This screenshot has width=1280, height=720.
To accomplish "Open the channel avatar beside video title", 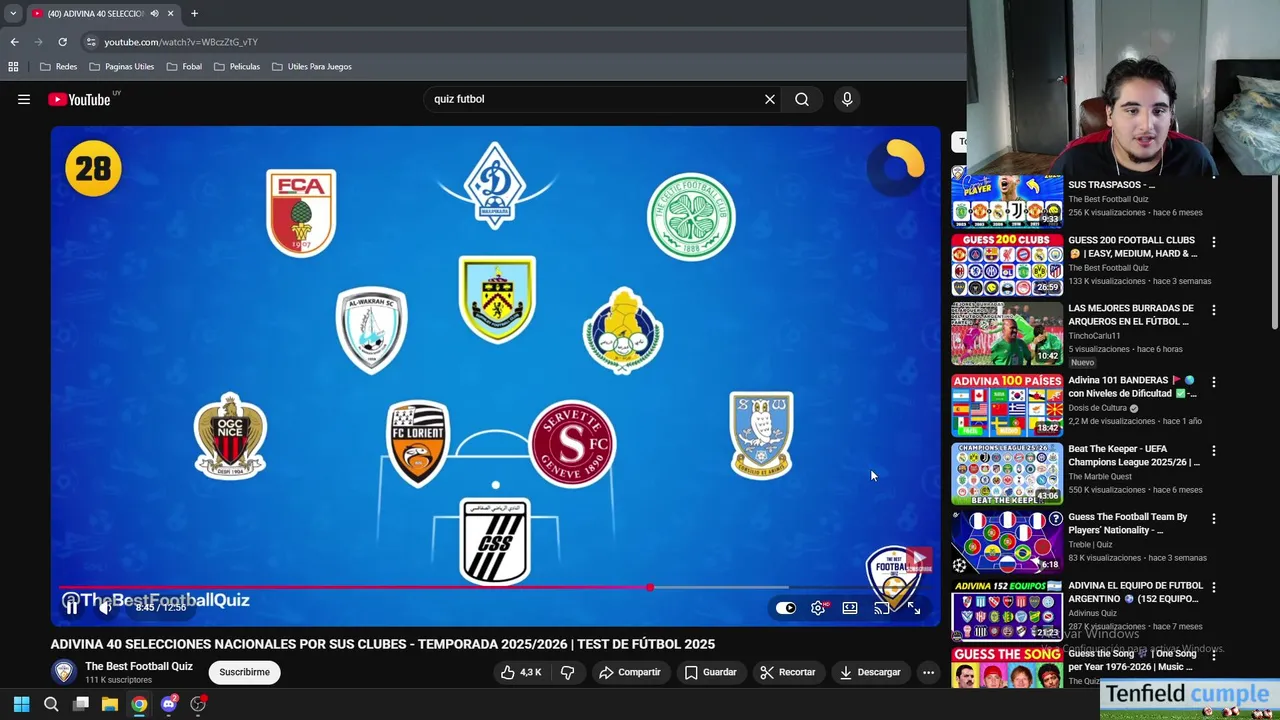I will tap(64, 672).
